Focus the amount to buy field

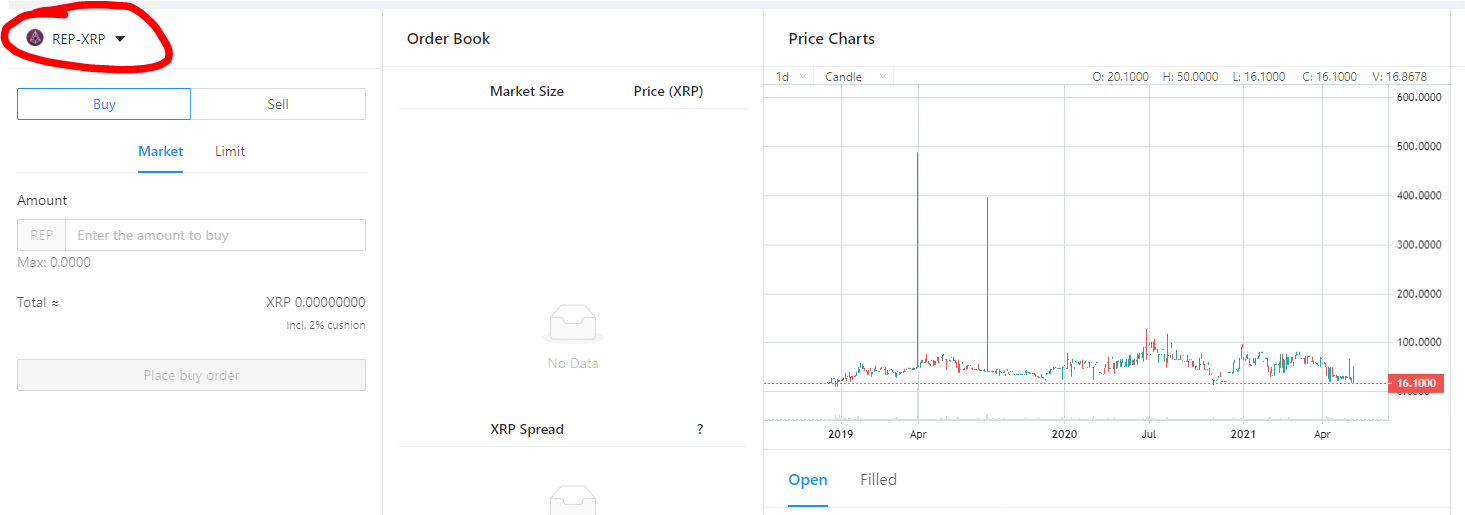215,235
